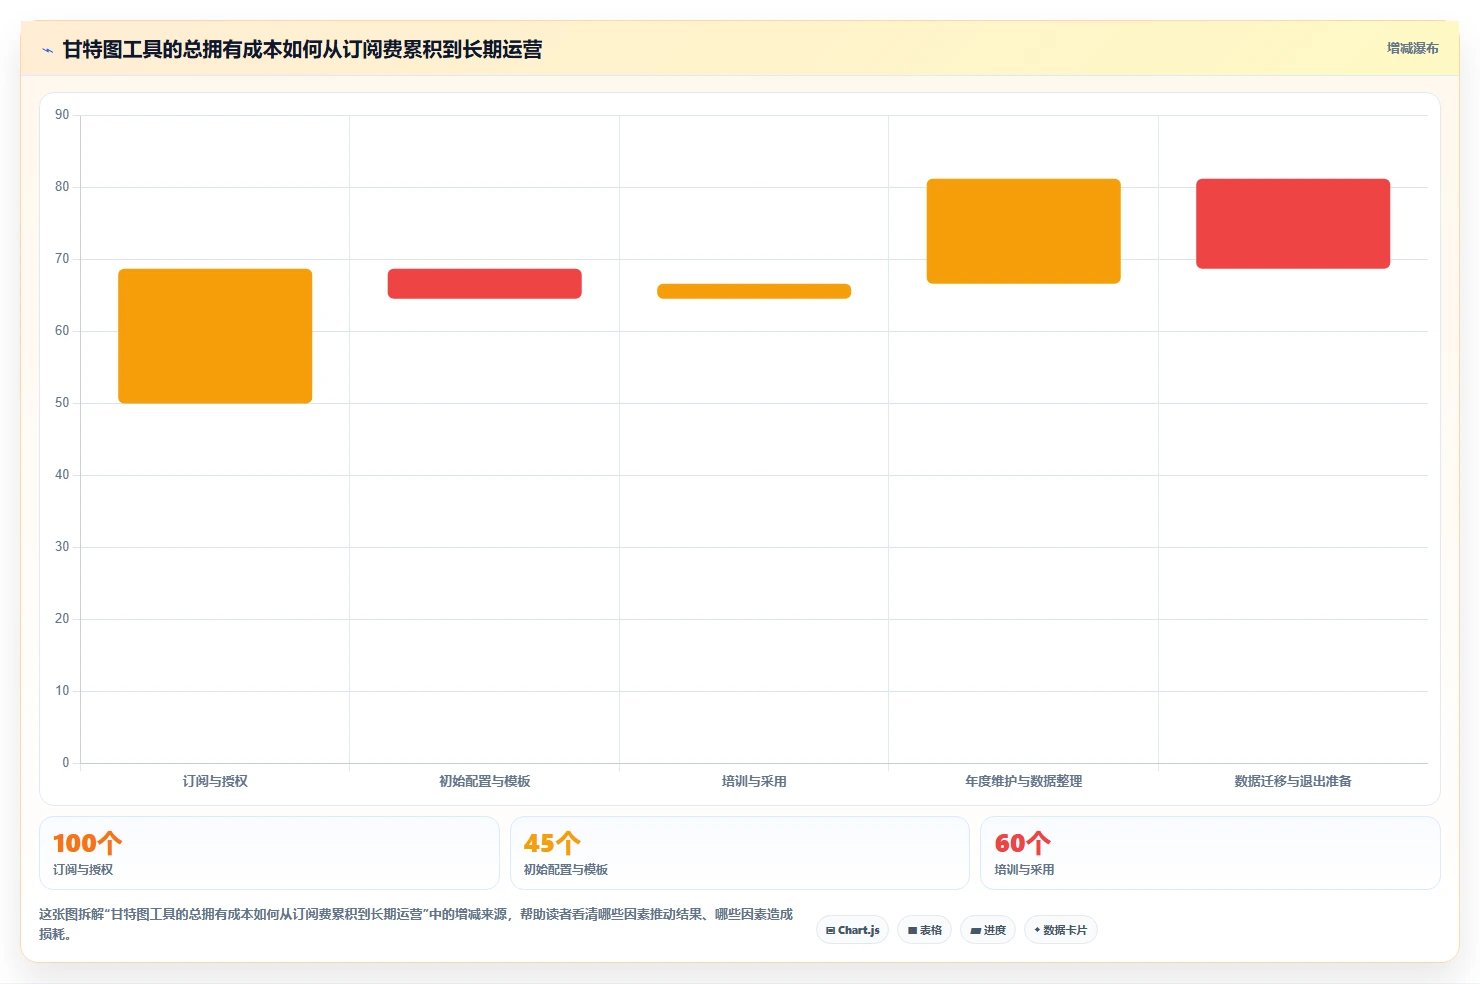
Task: Click x-axis label 初始配置与模板
Action: [x=485, y=781]
